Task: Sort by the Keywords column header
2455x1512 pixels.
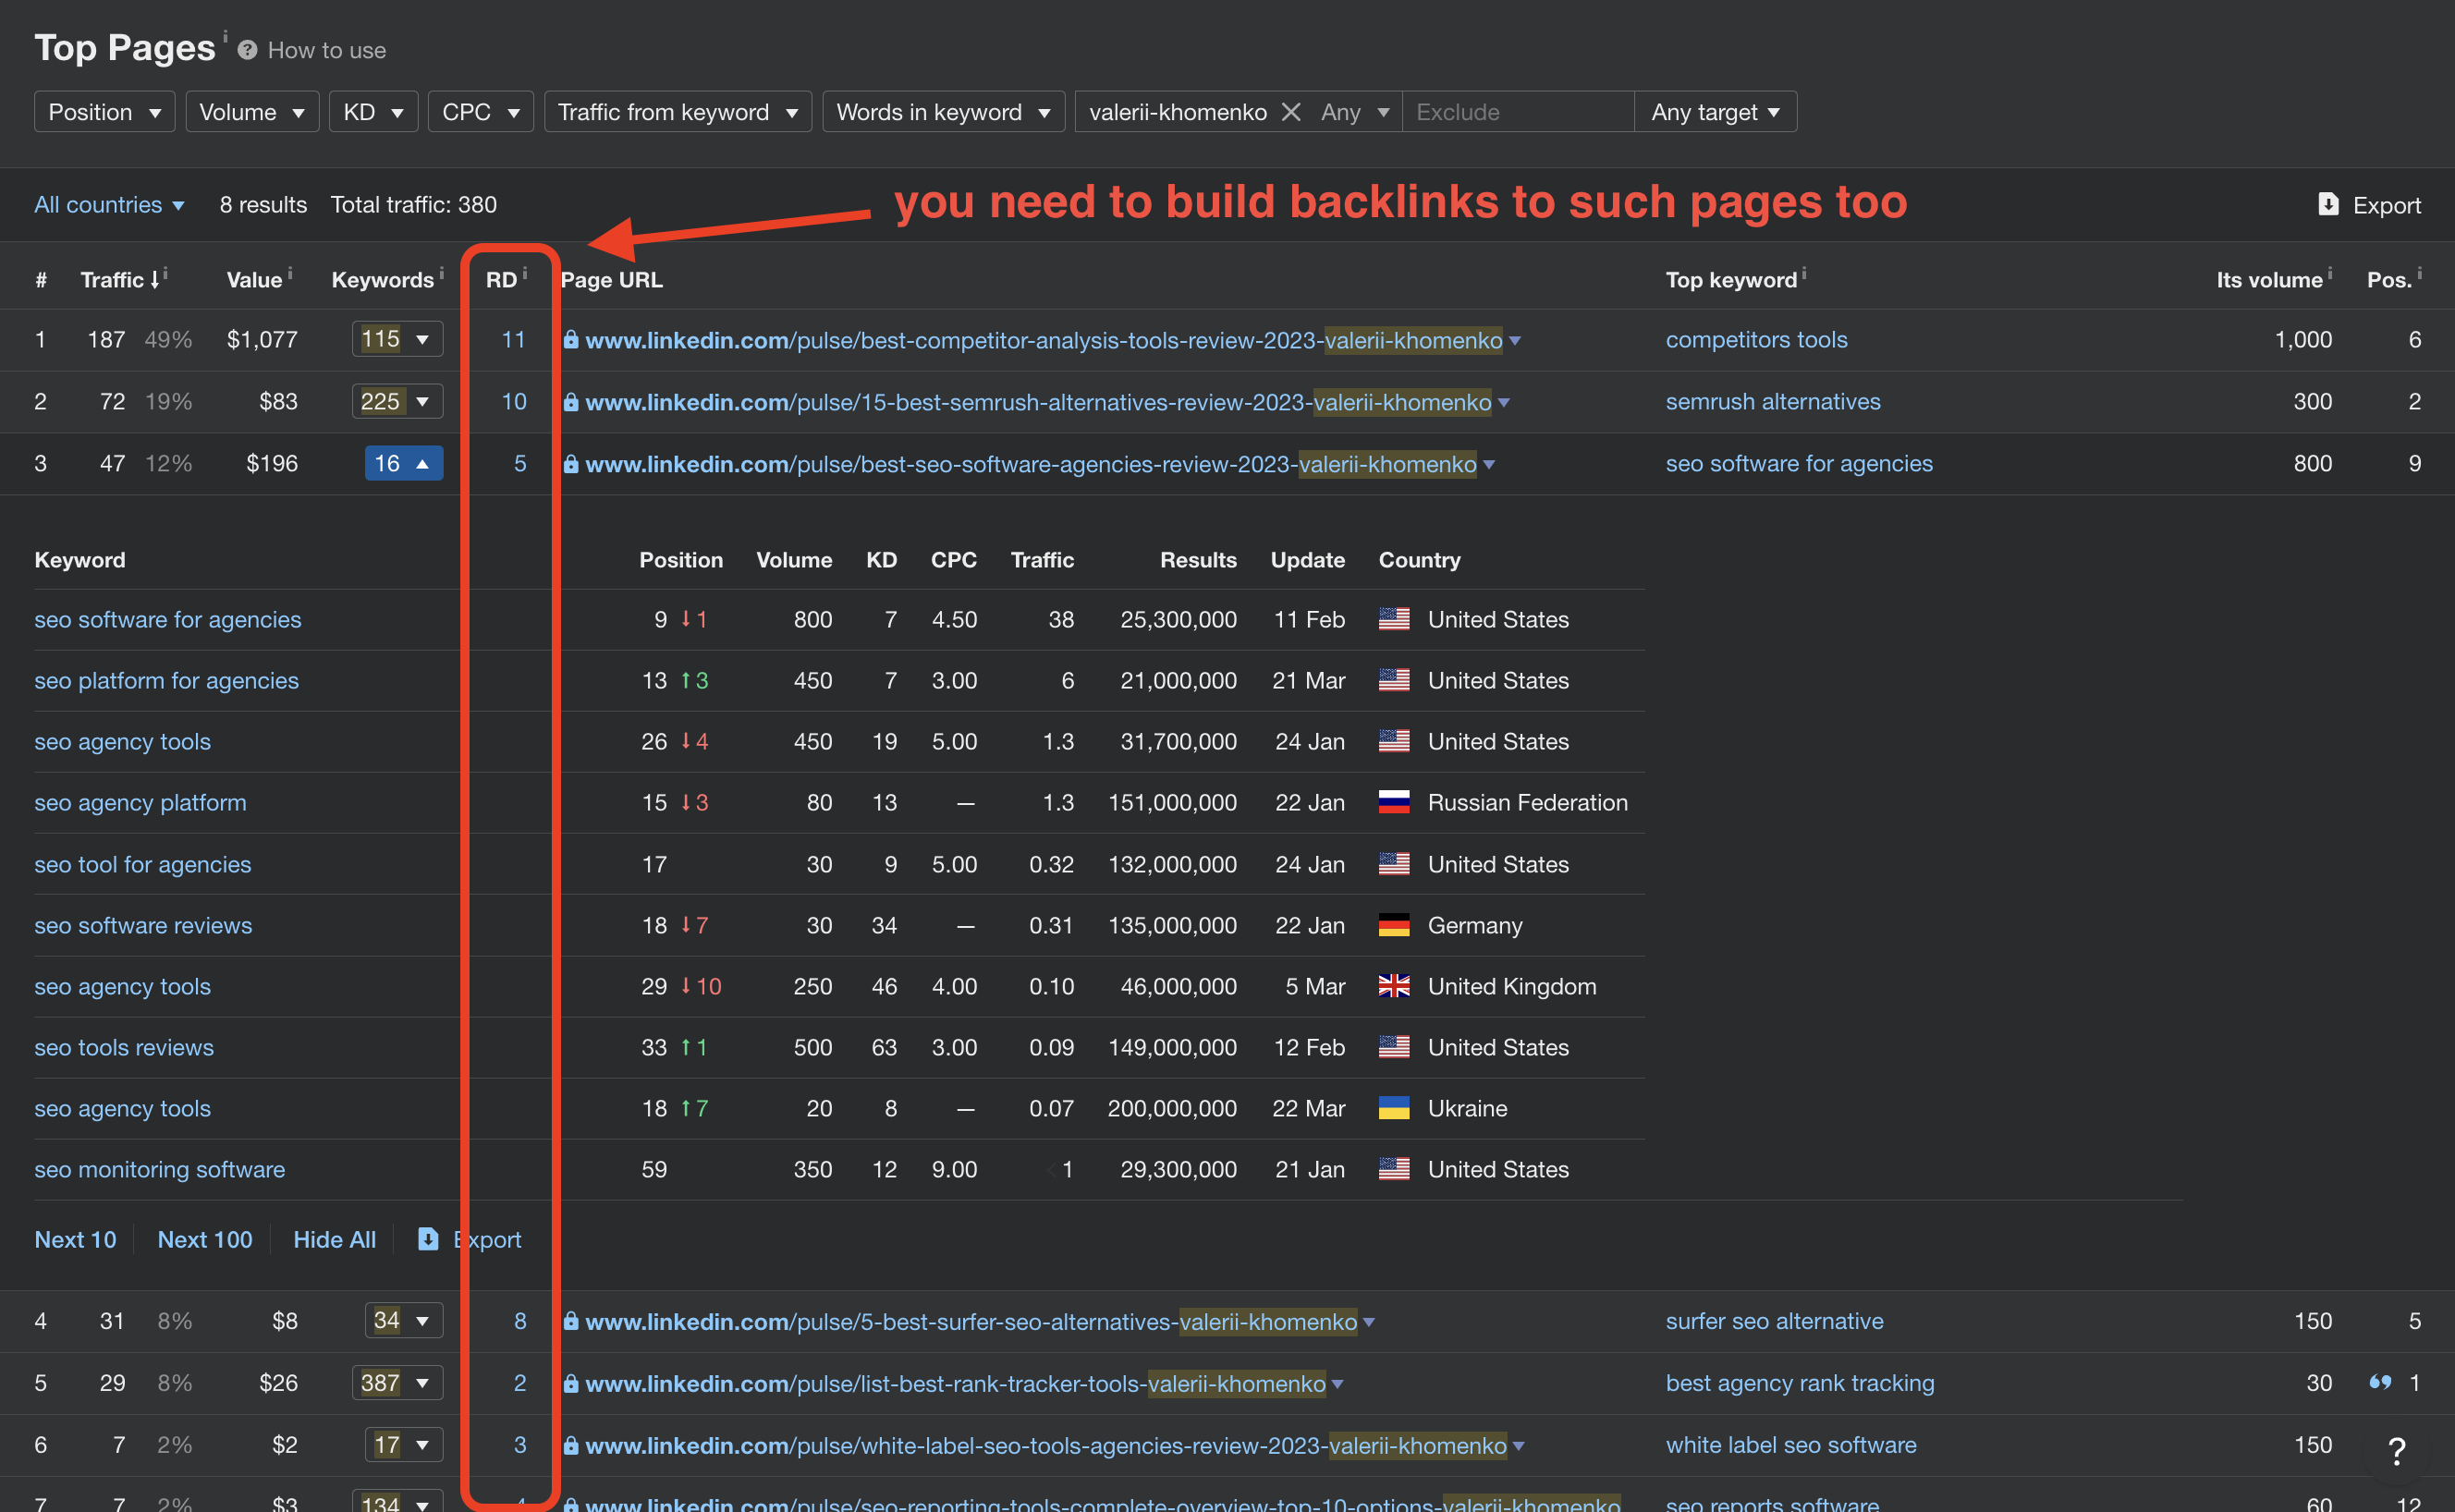Action: (x=383, y=280)
